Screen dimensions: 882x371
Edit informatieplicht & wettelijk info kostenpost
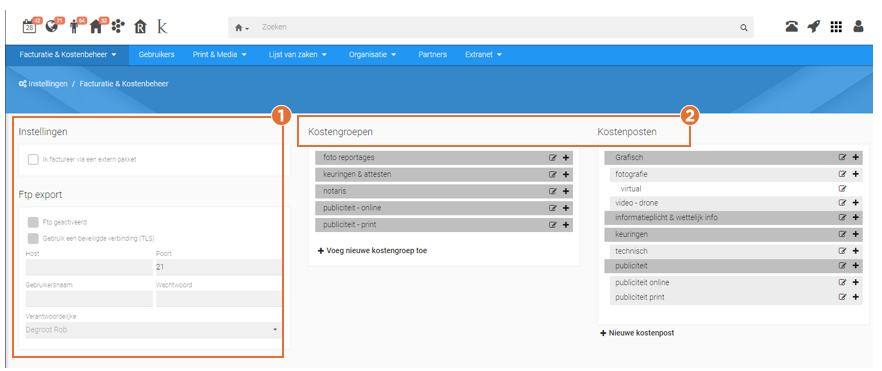tap(843, 217)
